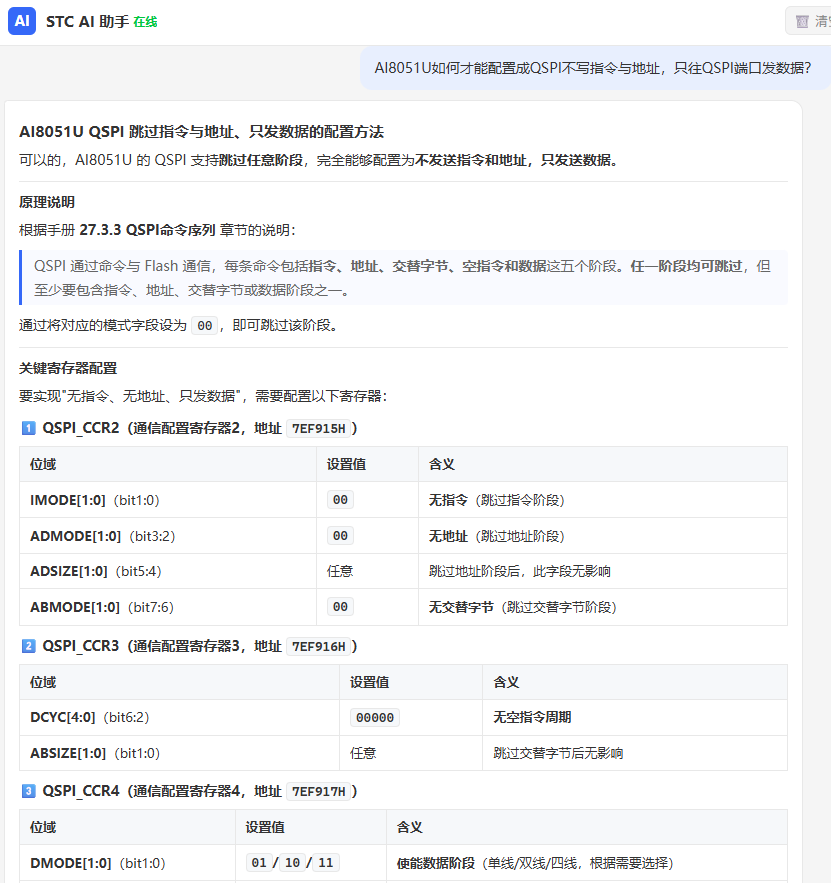
Task: Click the IMODE[1:0] table cell
Action: click(x=168, y=500)
